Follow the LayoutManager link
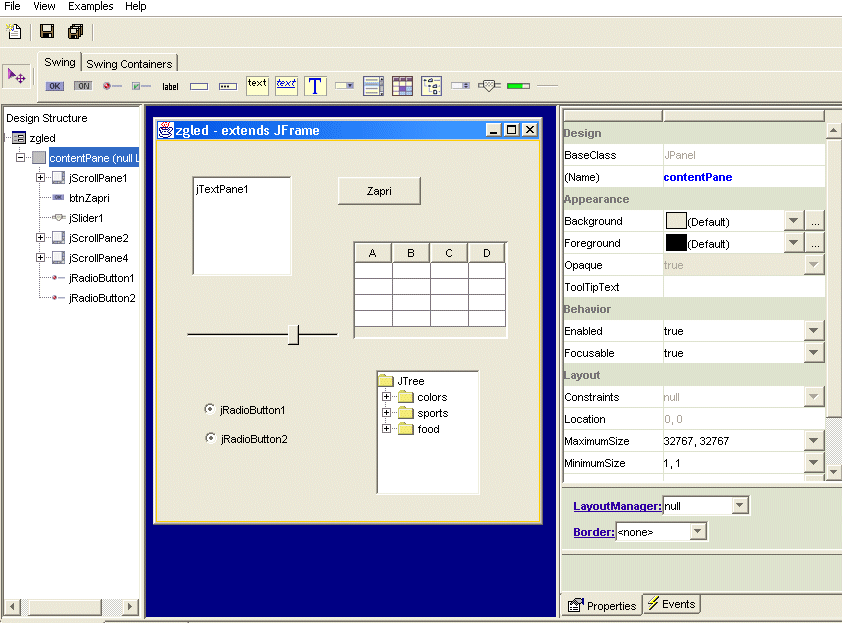Viewport: 842px width, 623px height. point(617,506)
